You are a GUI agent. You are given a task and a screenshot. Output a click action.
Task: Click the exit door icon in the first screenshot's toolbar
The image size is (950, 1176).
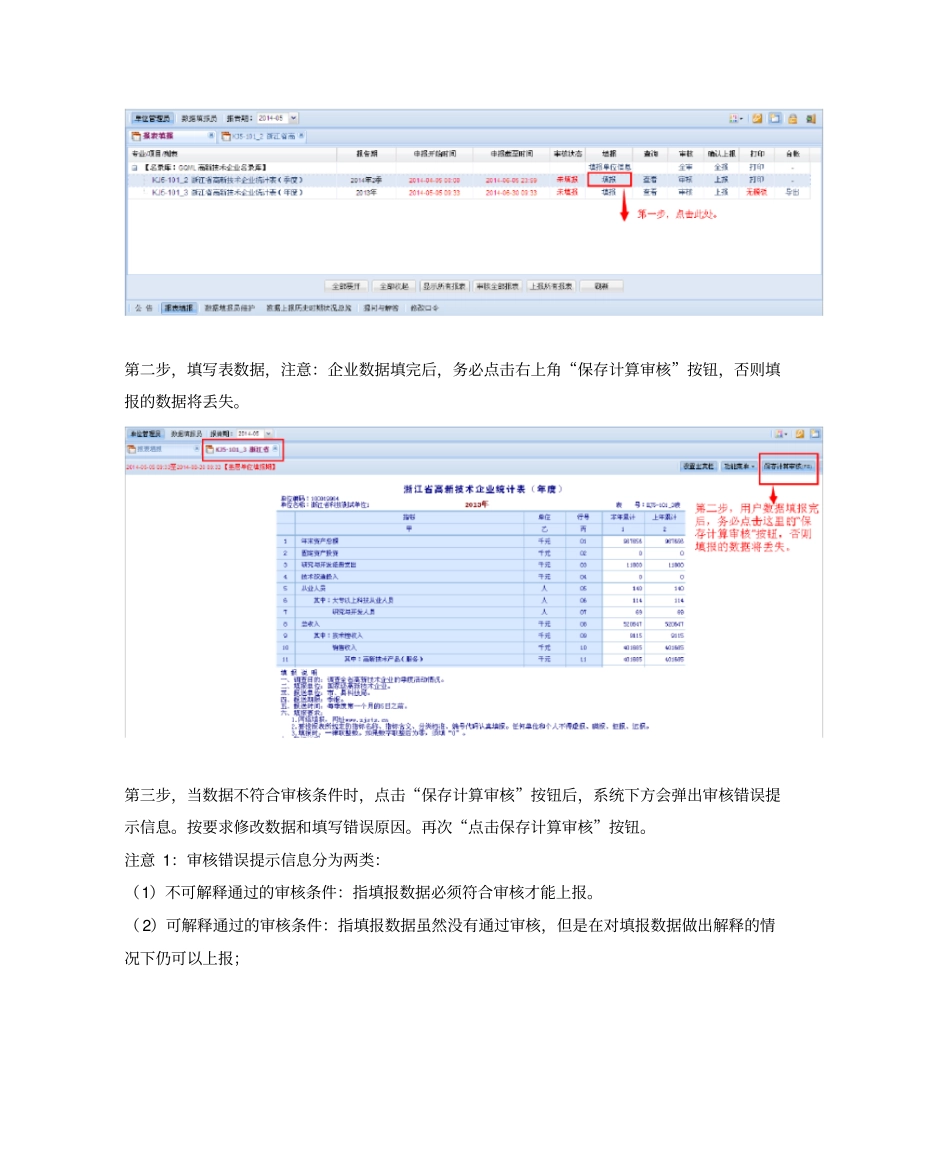pyautogui.click(x=811, y=118)
